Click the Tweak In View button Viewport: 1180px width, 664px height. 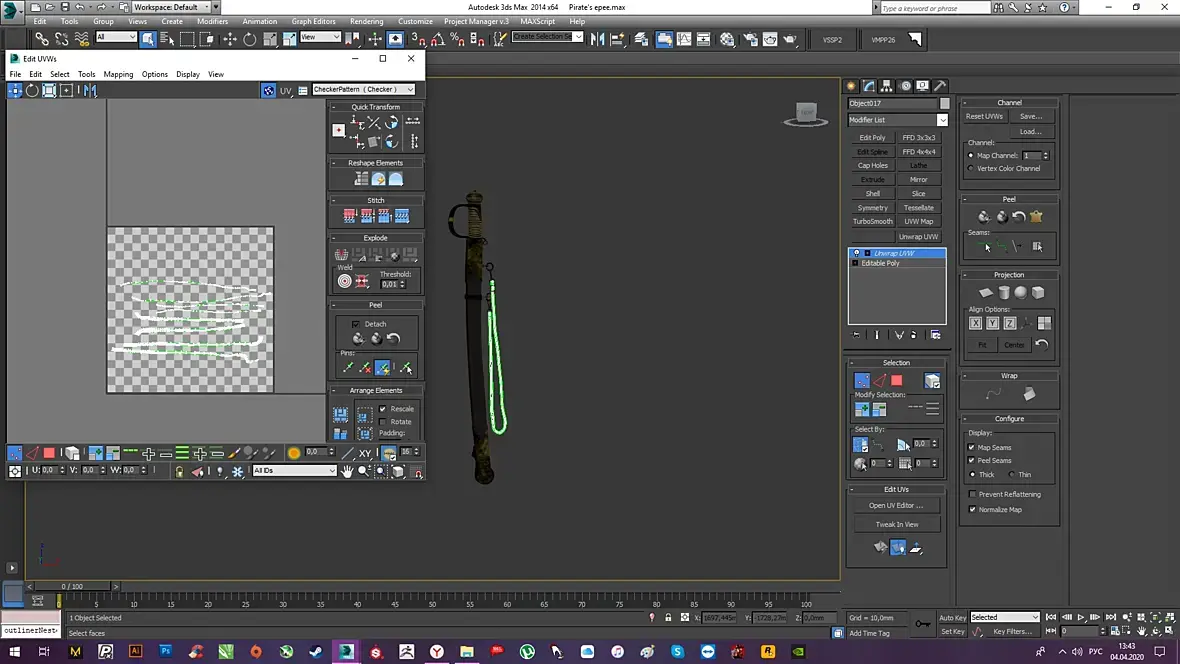pos(897,524)
